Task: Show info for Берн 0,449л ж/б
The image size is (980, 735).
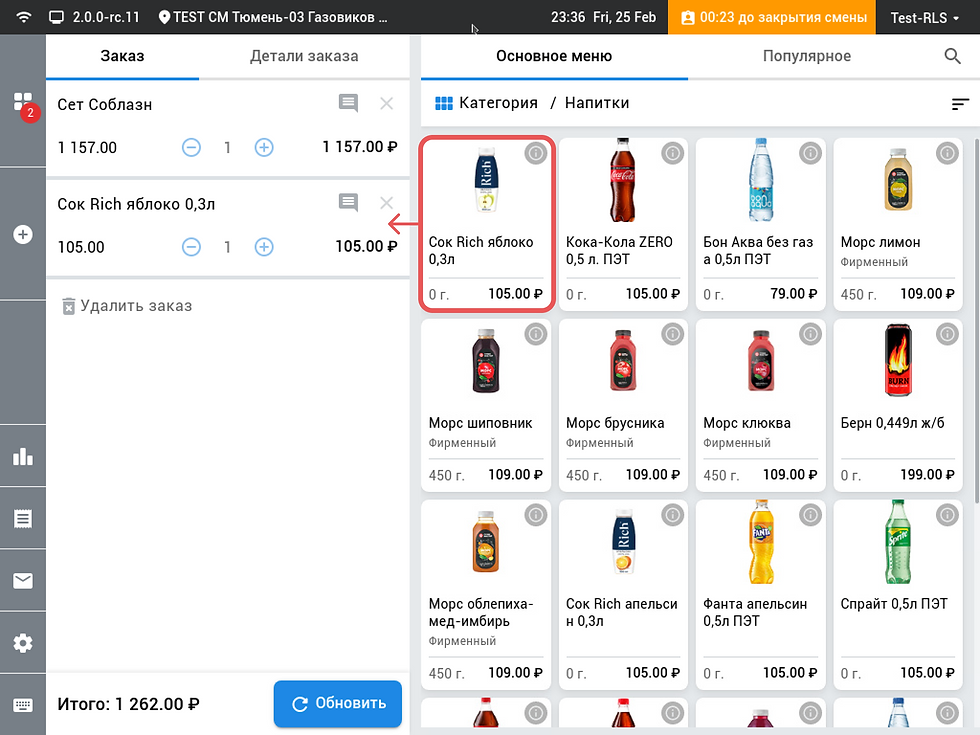Action: click(947, 334)
